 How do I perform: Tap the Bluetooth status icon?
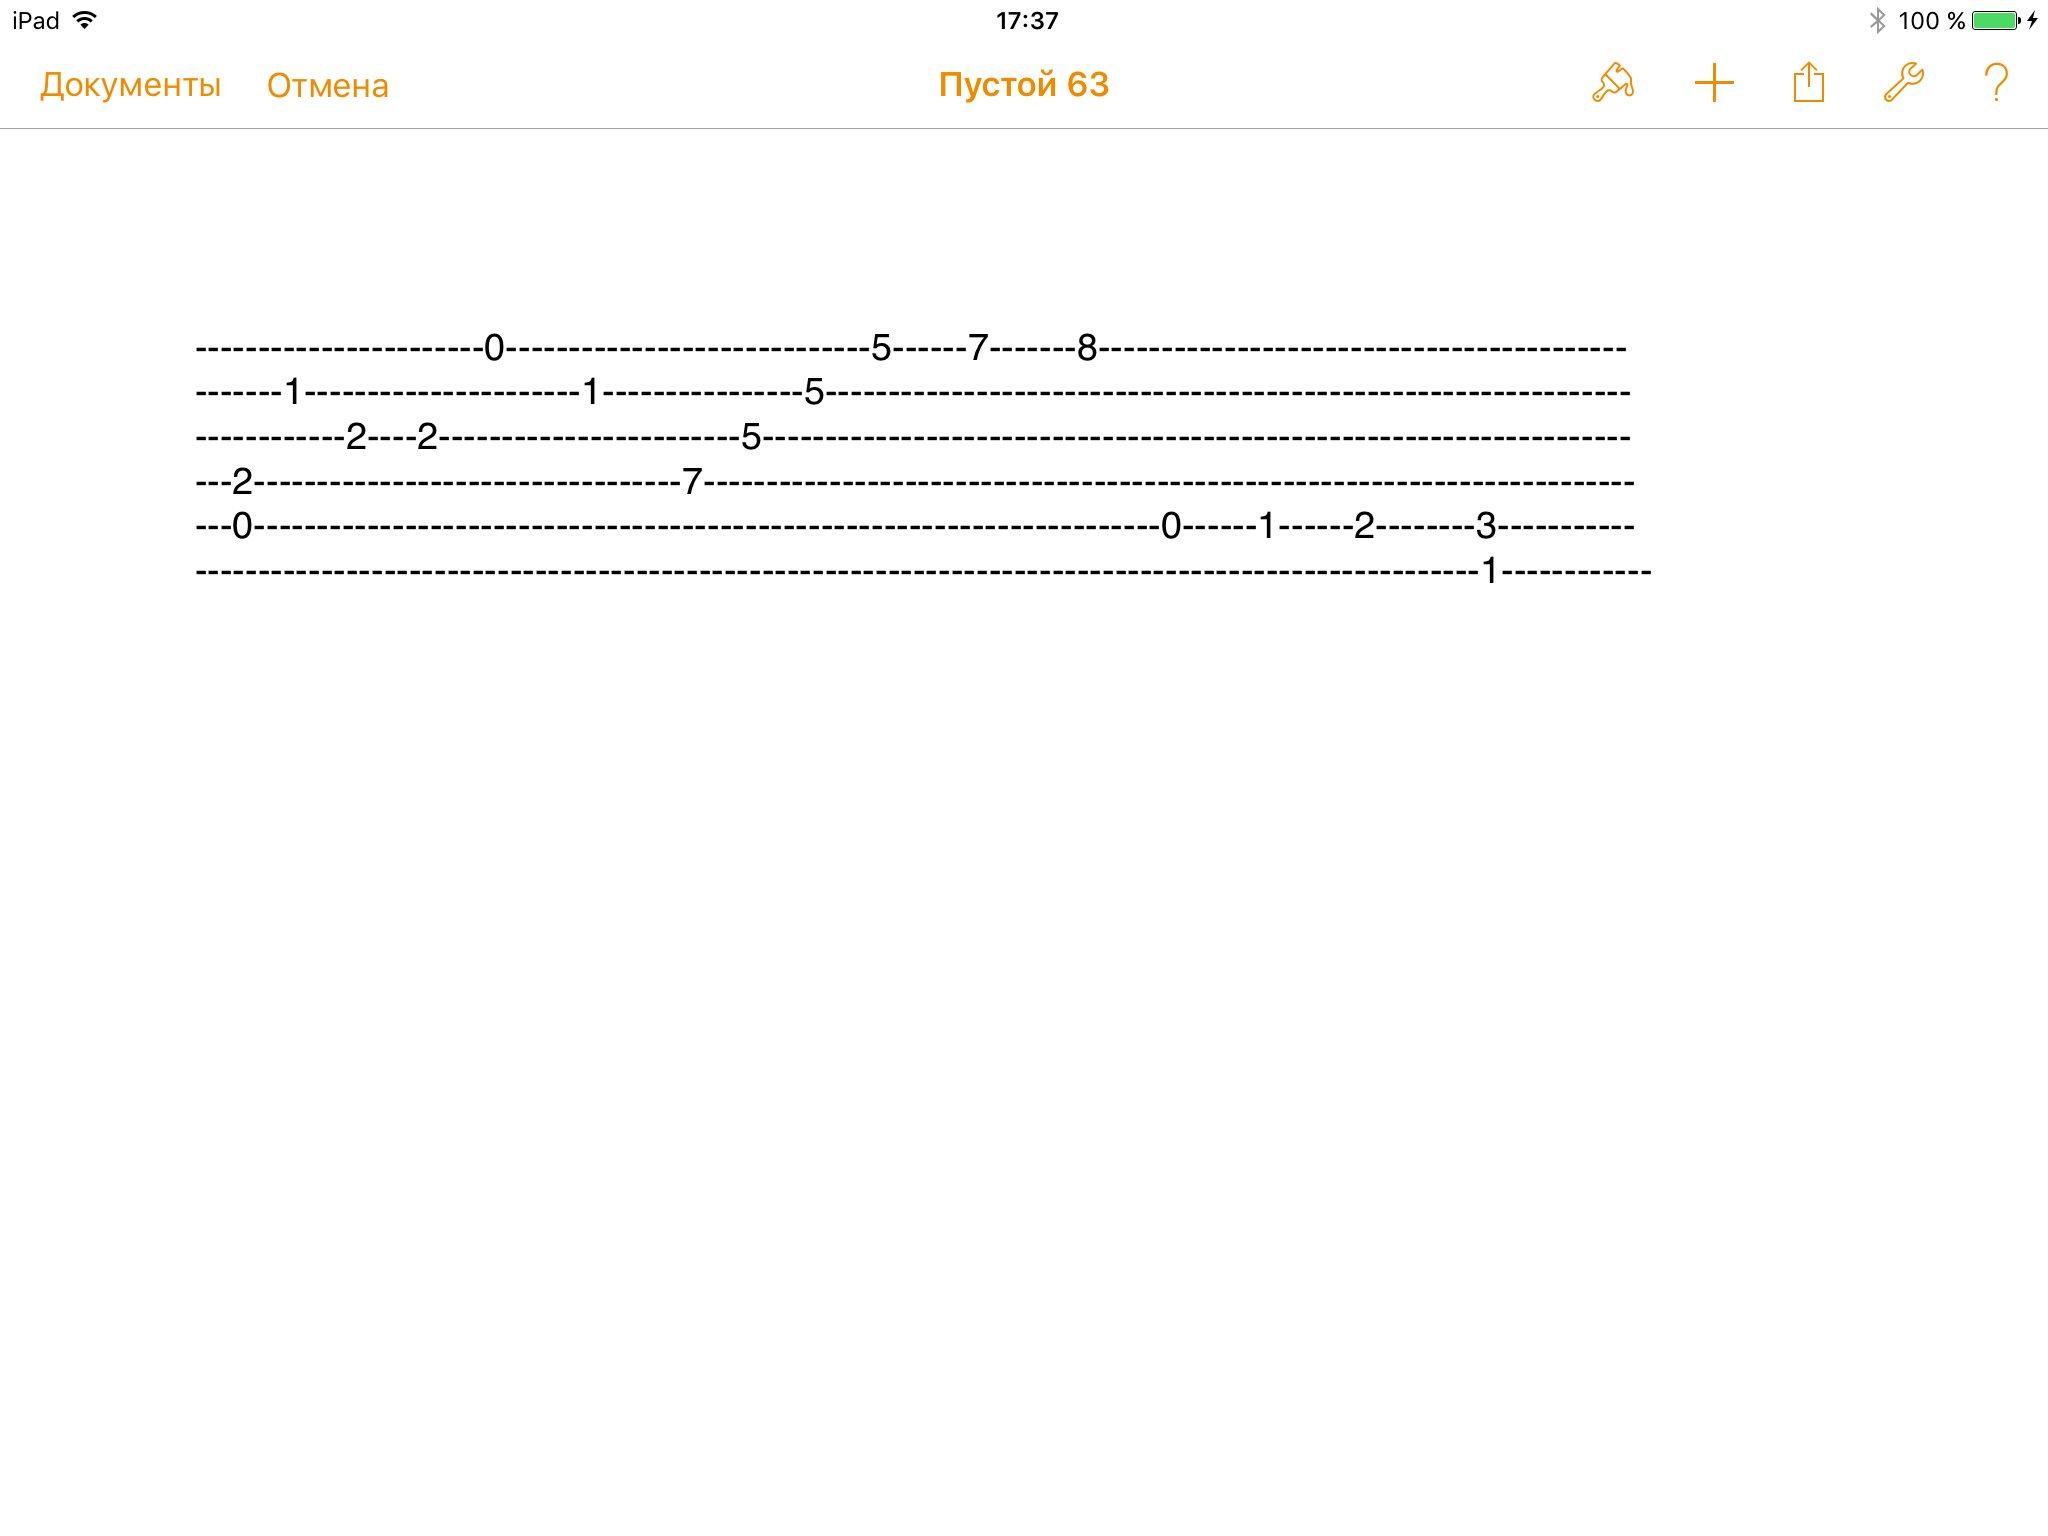(x=1877, y=20)
